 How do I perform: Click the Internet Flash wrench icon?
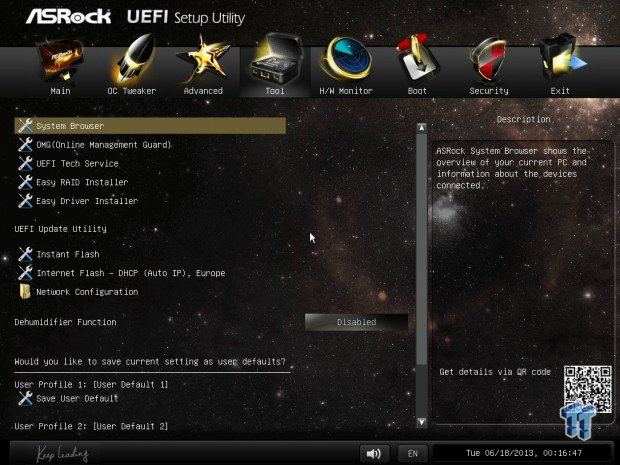25,273
